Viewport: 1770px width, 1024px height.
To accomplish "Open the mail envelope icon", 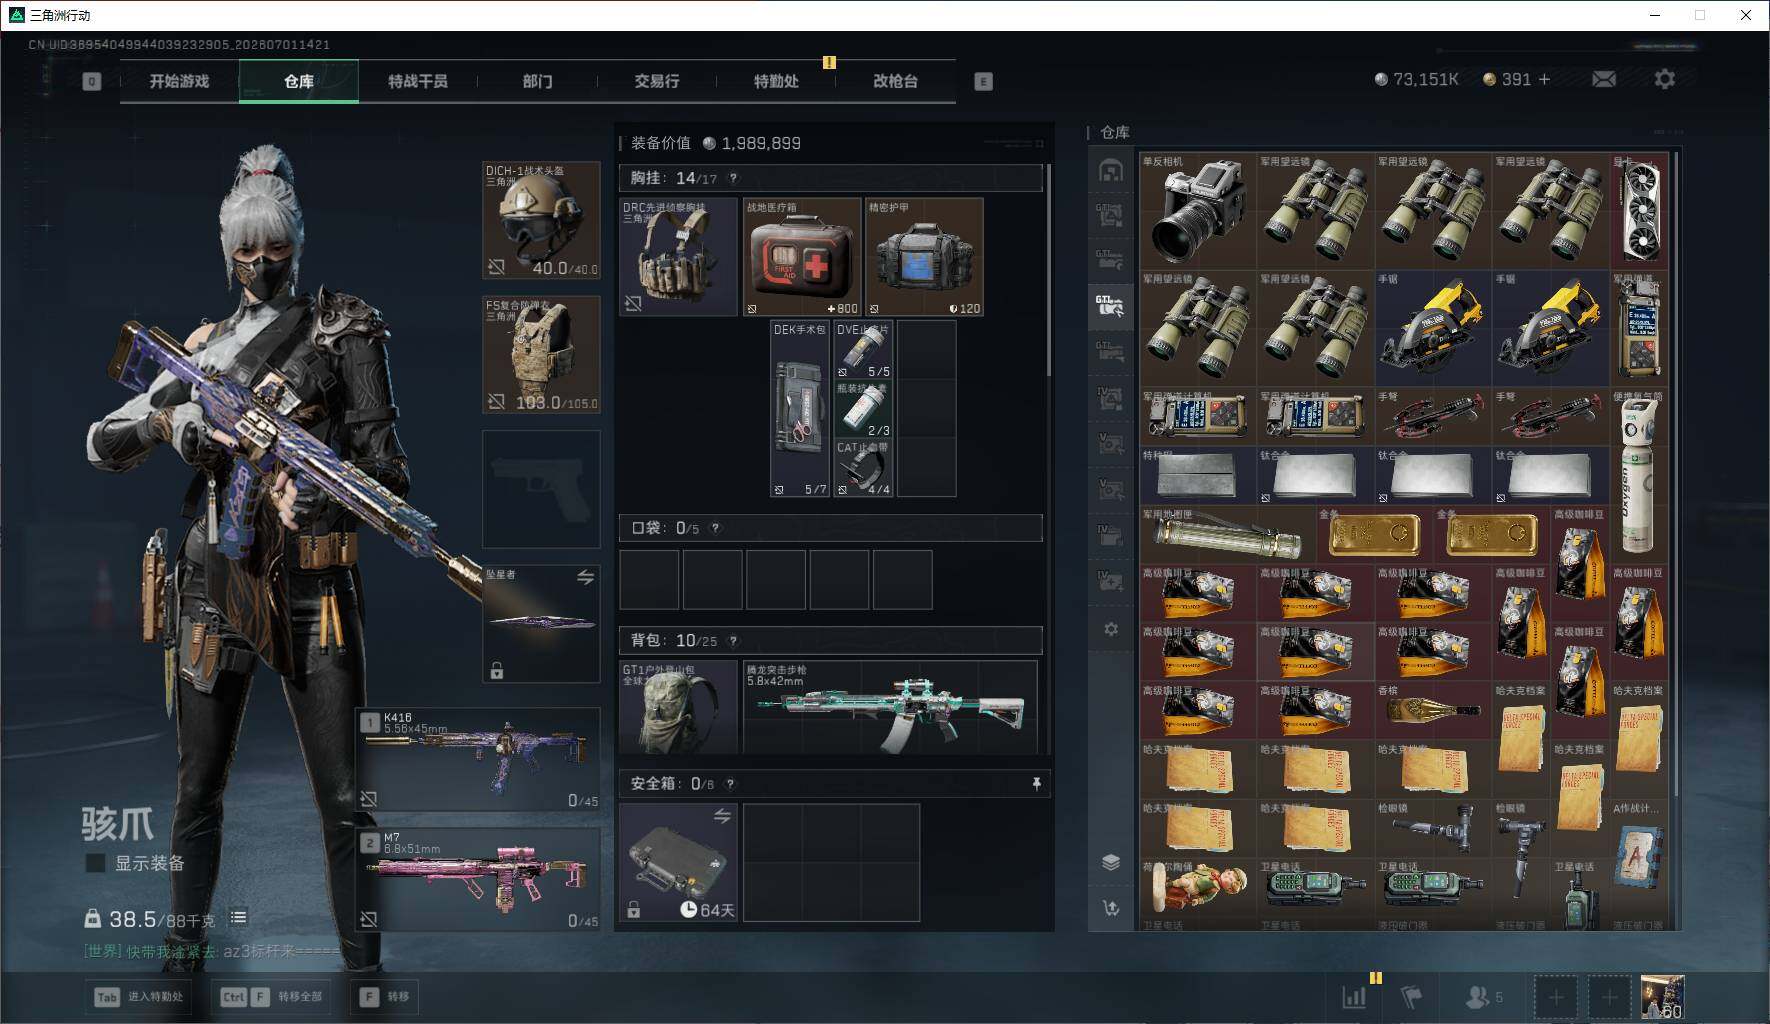I will point(1603,79).
